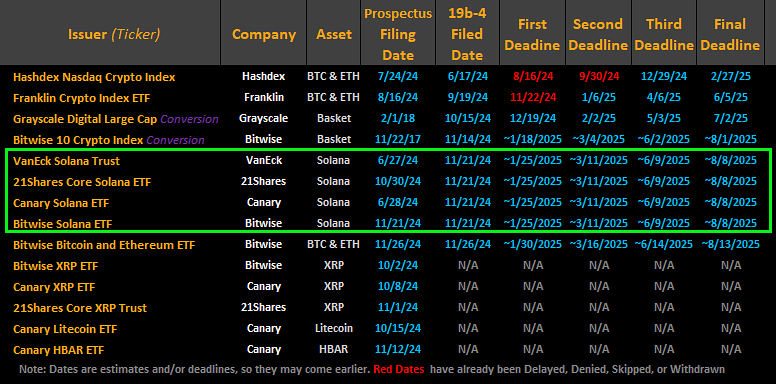Select the Final Deadline column header
Viewport: 776px width, 384px height.
point(730,35)
